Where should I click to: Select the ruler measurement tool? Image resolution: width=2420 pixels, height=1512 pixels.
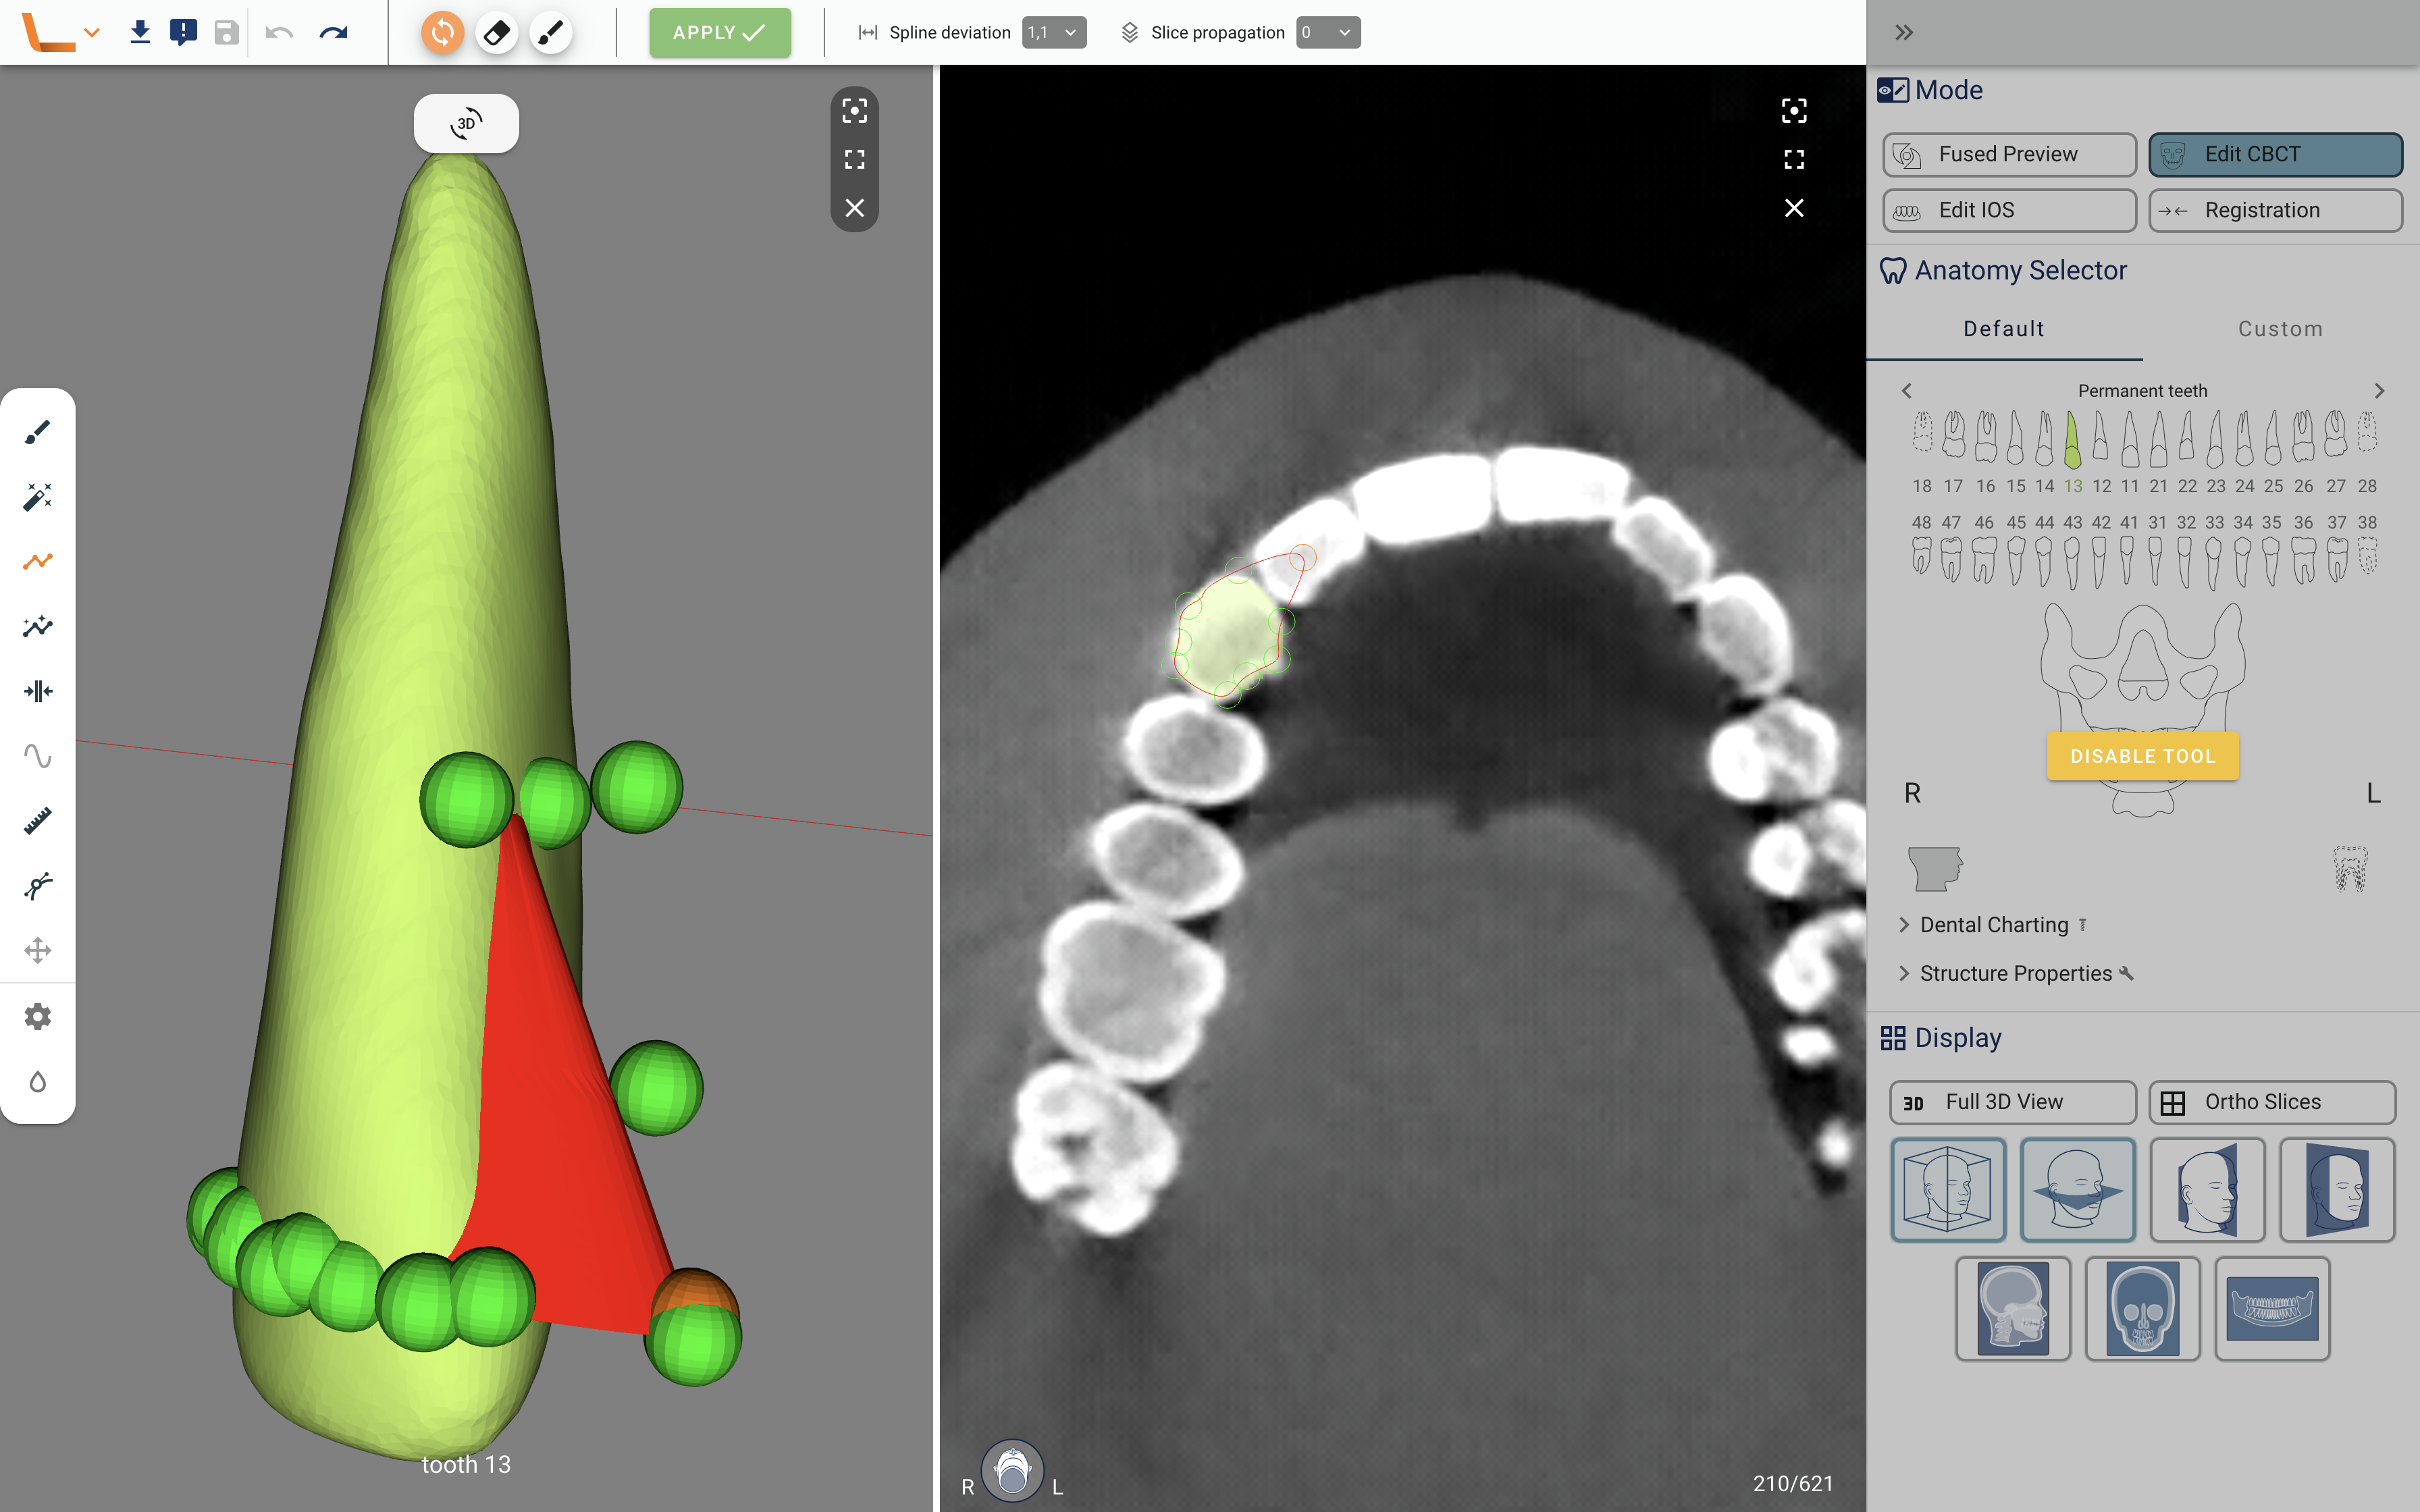coord(37,821)
